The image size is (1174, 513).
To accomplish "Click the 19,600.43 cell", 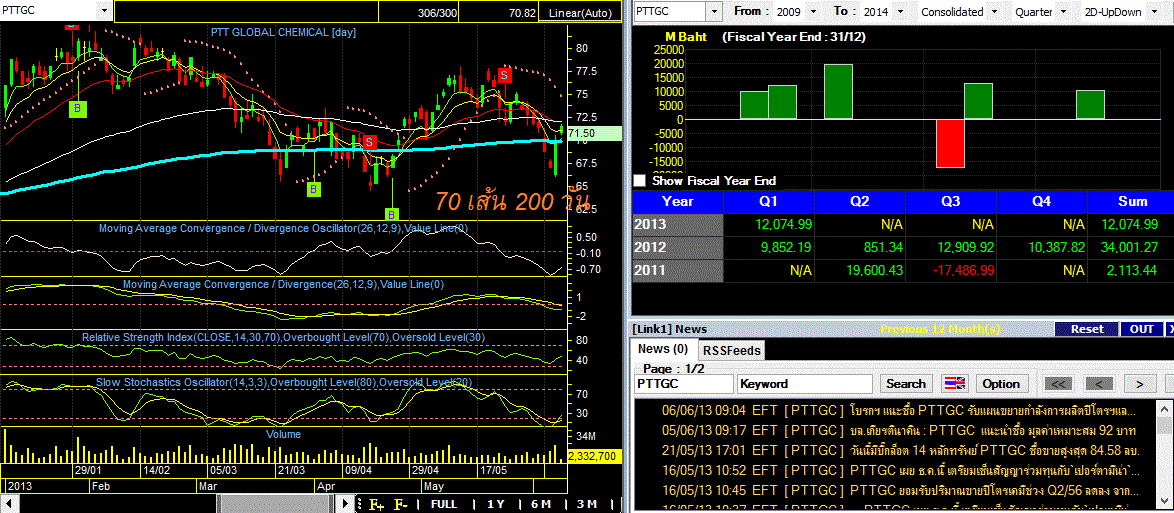I will [860, 270].
